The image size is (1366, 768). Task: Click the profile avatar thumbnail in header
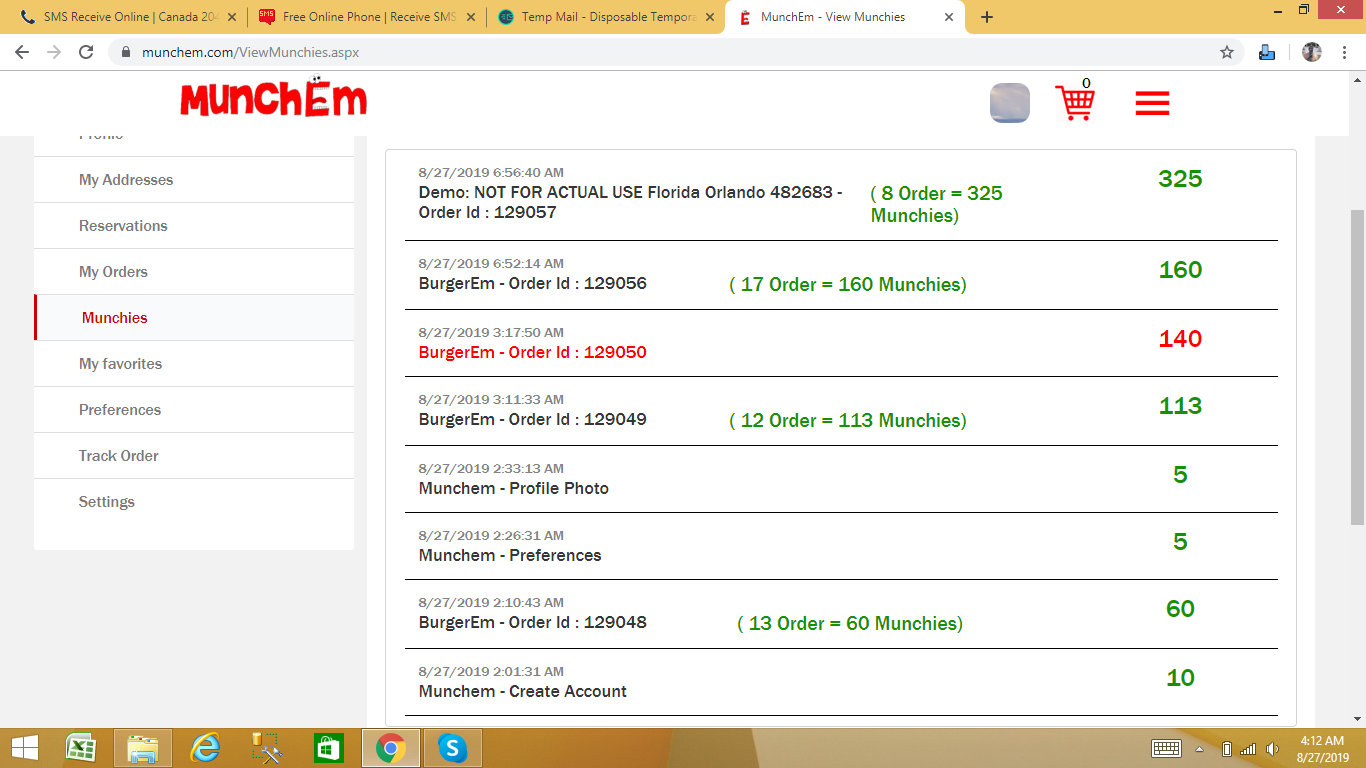[1009, 103]
